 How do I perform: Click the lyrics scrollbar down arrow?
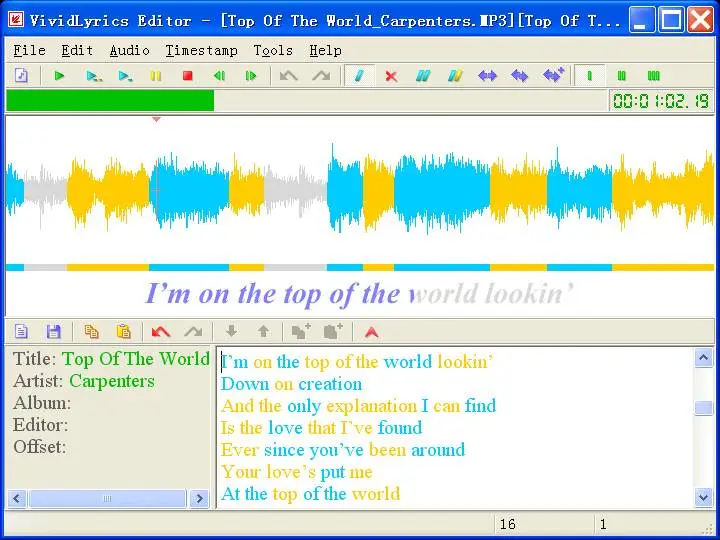(x=703, y=498)
